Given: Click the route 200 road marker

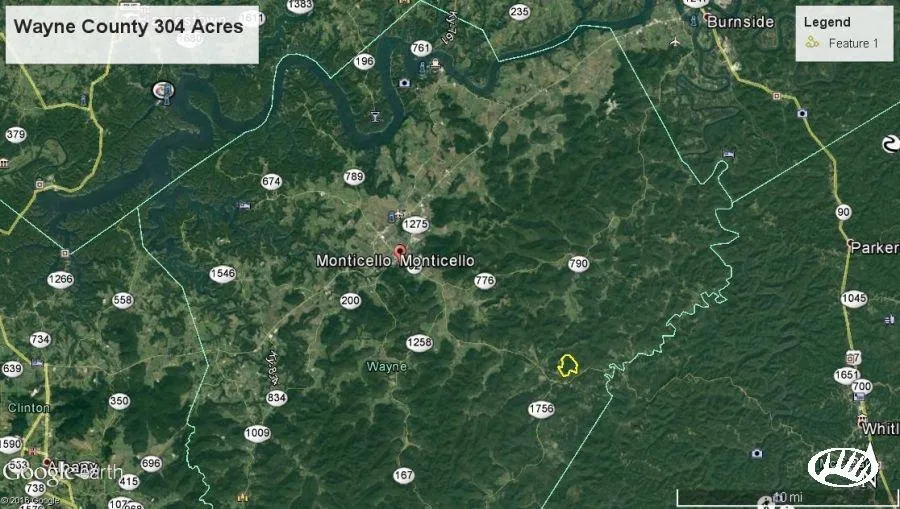Looking at the screenshot, I should coord(350,301).
